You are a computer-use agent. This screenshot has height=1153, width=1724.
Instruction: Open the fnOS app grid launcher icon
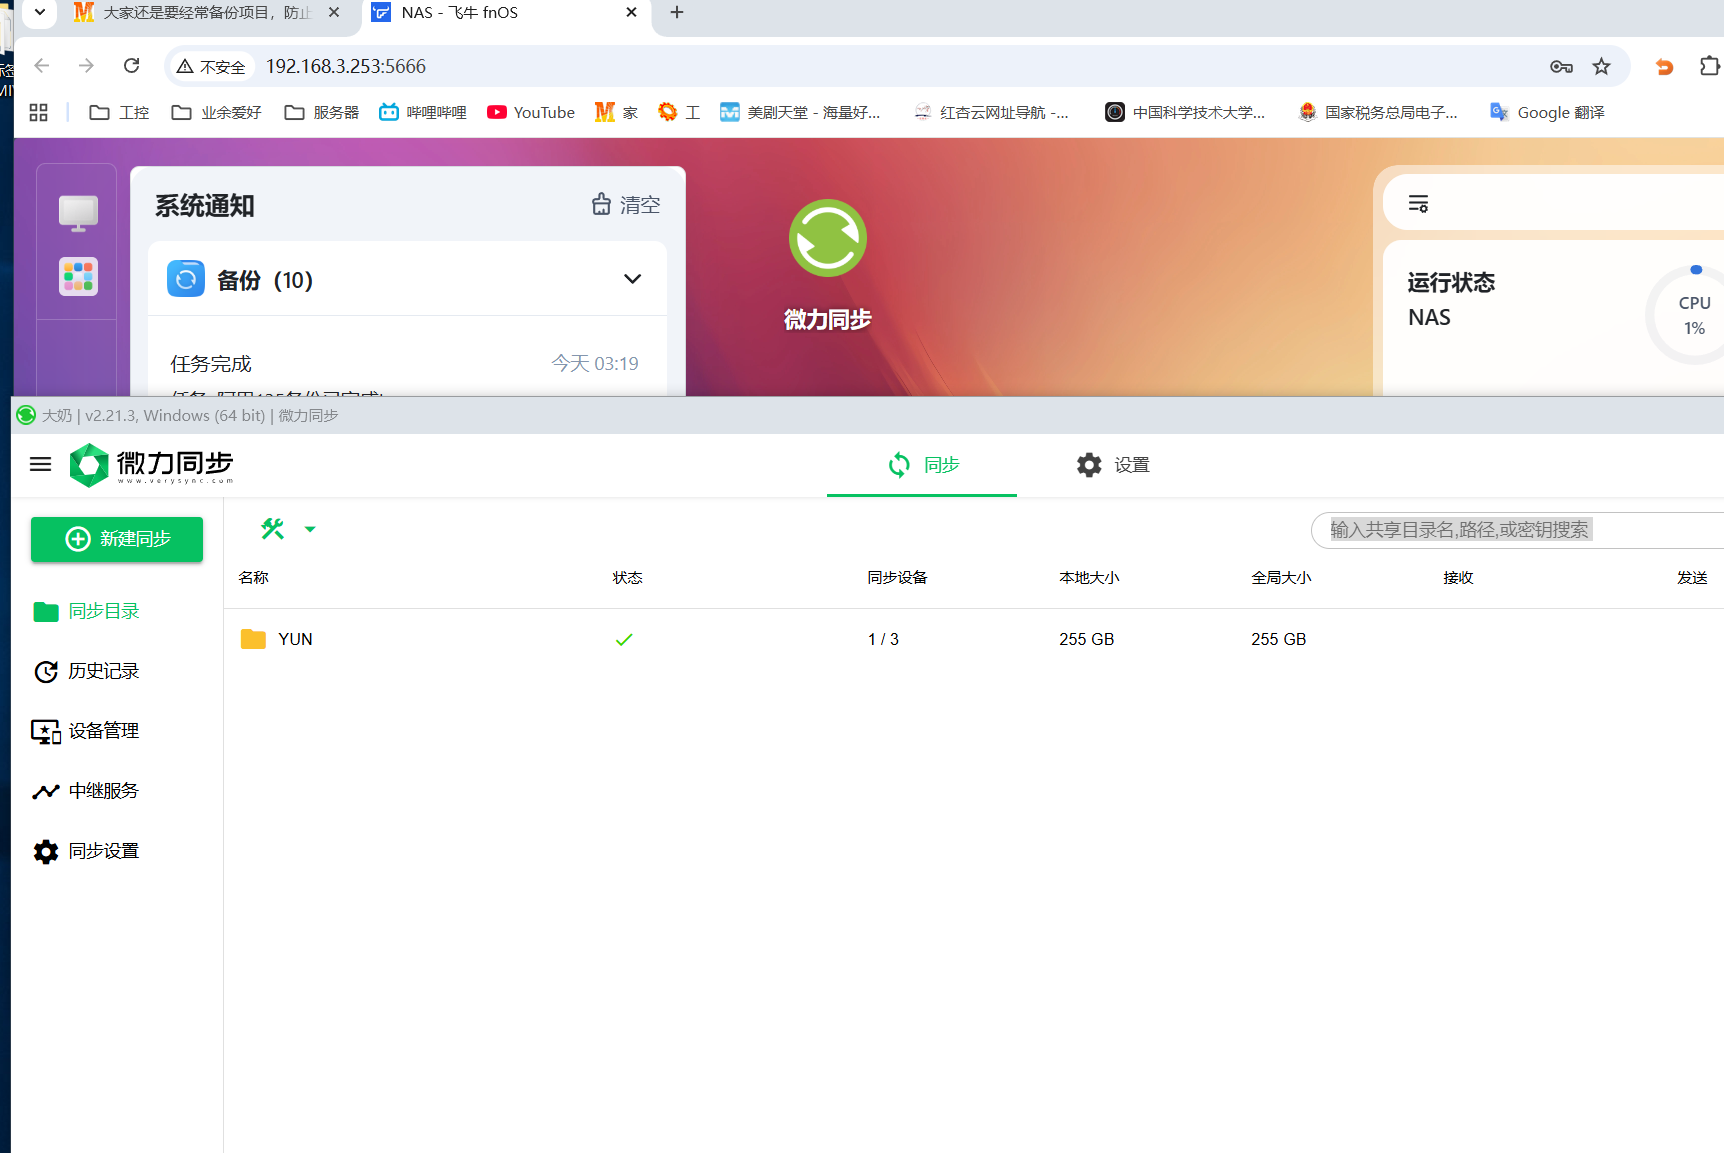[x=78, y=276]
